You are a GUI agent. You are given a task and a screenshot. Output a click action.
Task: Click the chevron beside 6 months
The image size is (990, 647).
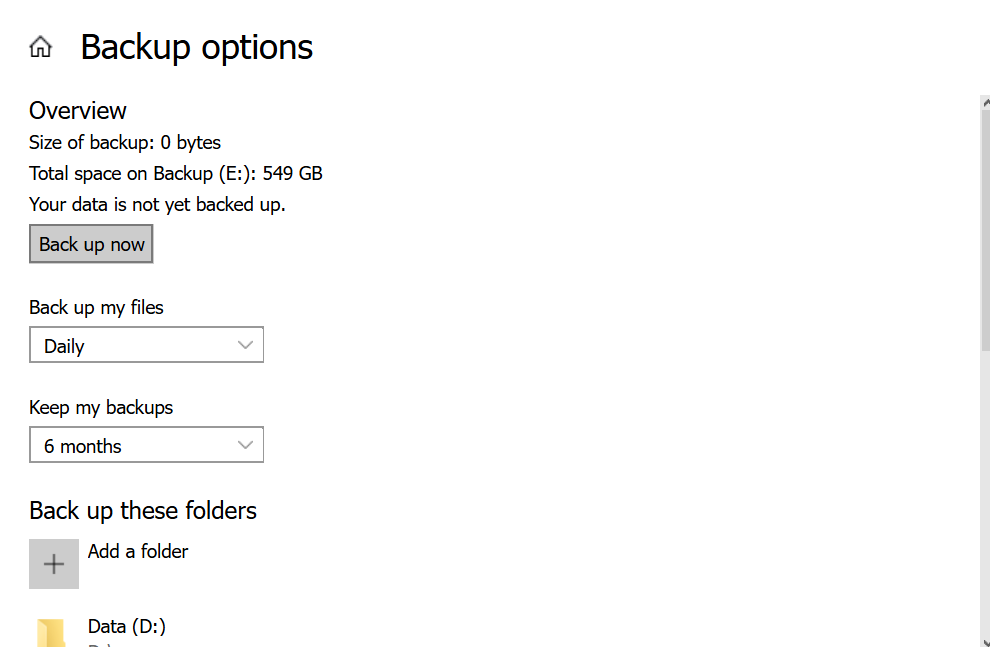246,445
